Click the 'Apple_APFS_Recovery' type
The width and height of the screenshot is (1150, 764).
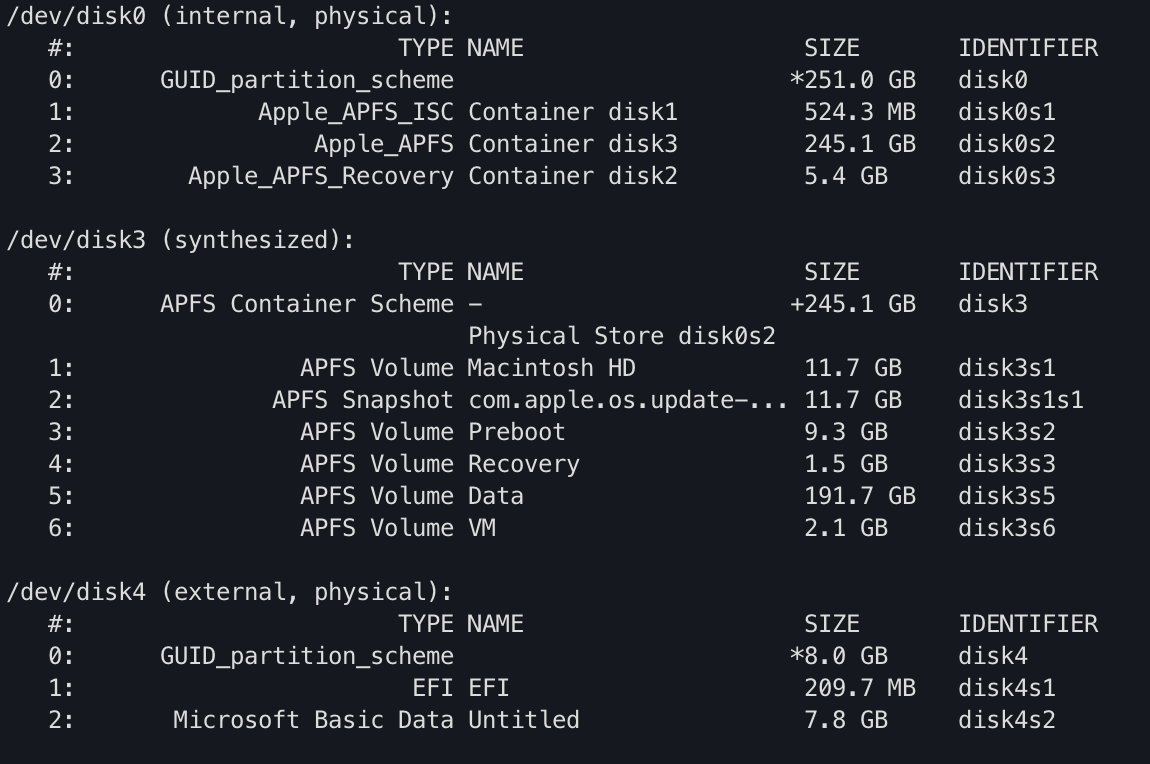tap(321, 176)
